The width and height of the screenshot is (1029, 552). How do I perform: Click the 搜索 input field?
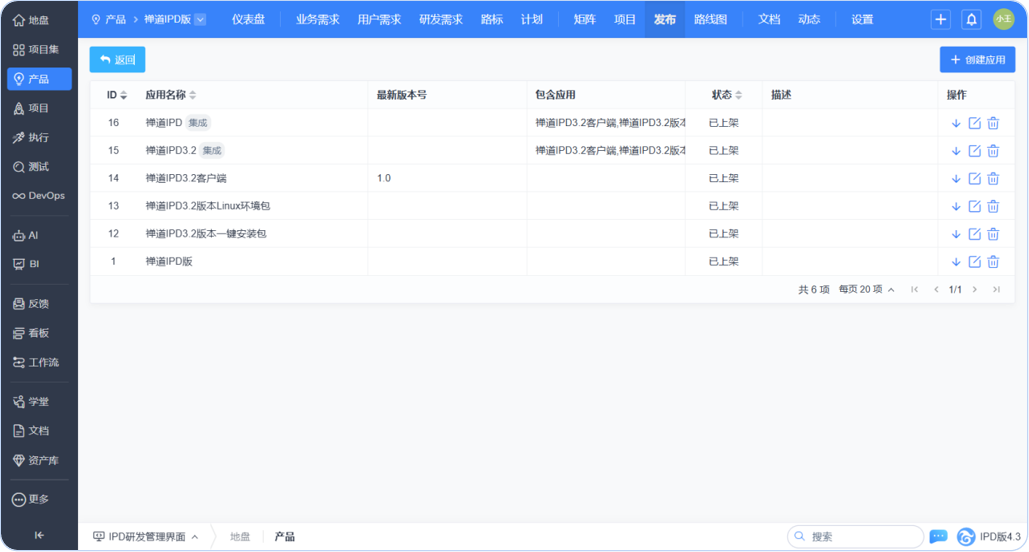(860, 537)
